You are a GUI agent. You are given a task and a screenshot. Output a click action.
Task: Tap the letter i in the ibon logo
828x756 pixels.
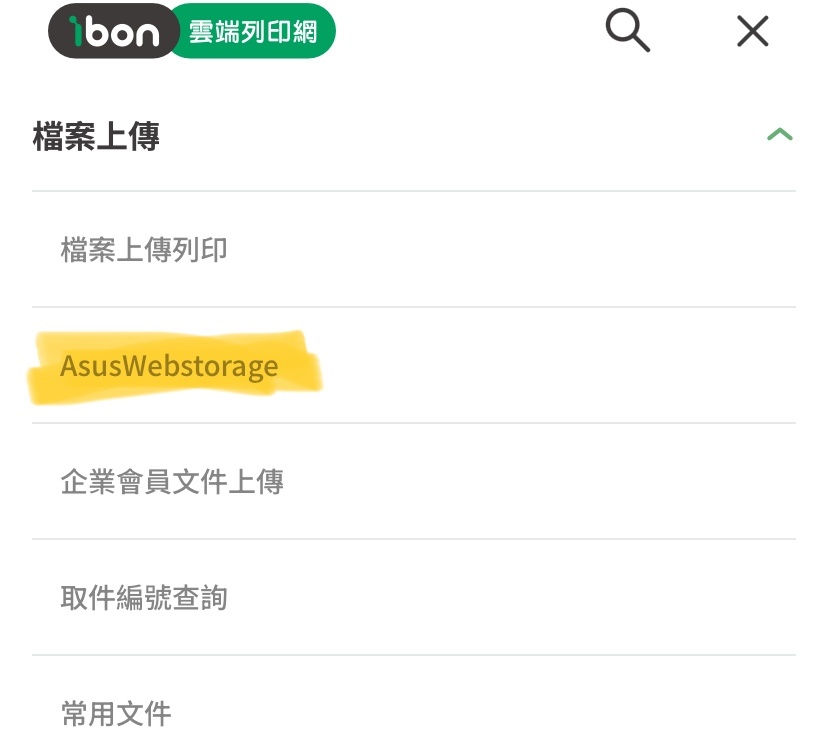[77, 31]
